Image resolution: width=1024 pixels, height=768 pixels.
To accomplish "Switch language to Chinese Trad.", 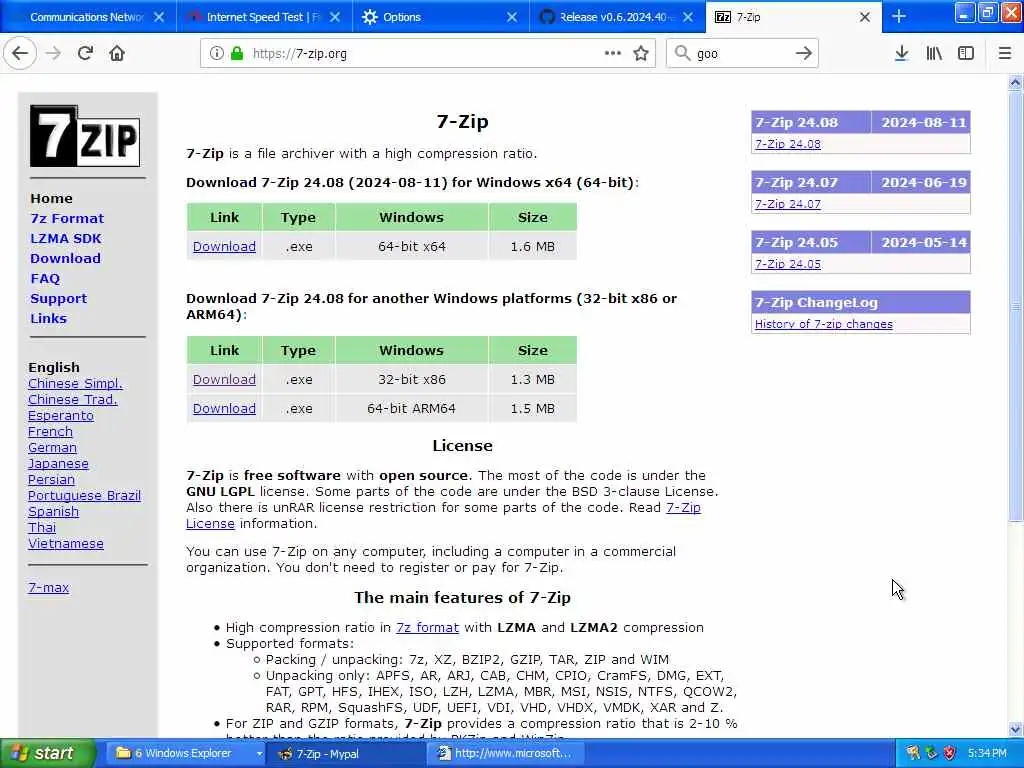I will pos(72,399).
